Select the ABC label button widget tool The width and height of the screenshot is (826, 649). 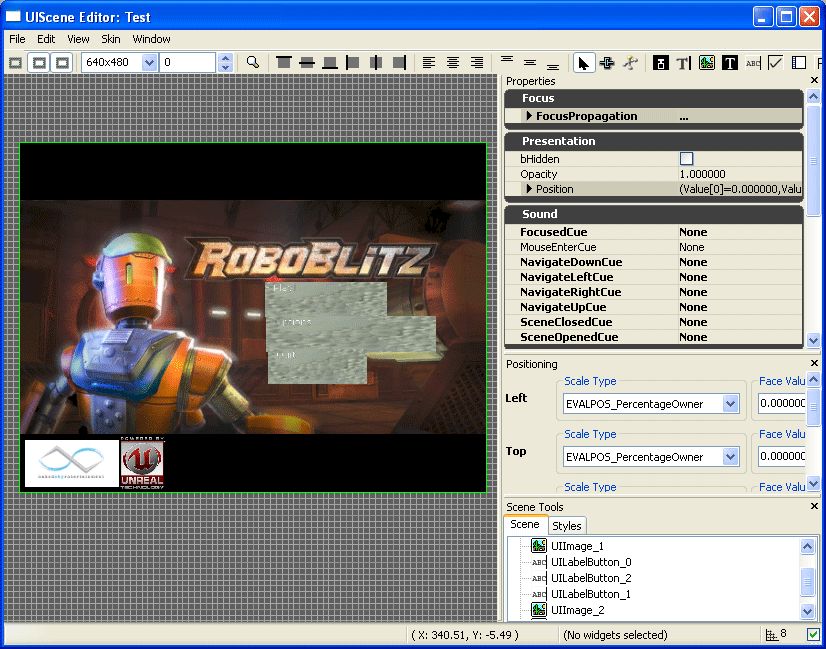pos(753,62)
